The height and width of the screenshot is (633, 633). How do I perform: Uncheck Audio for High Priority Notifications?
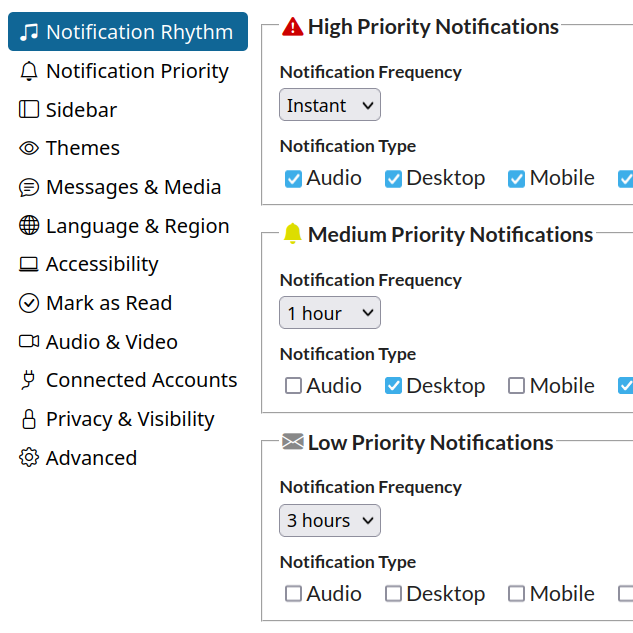(x=294, y=179)
